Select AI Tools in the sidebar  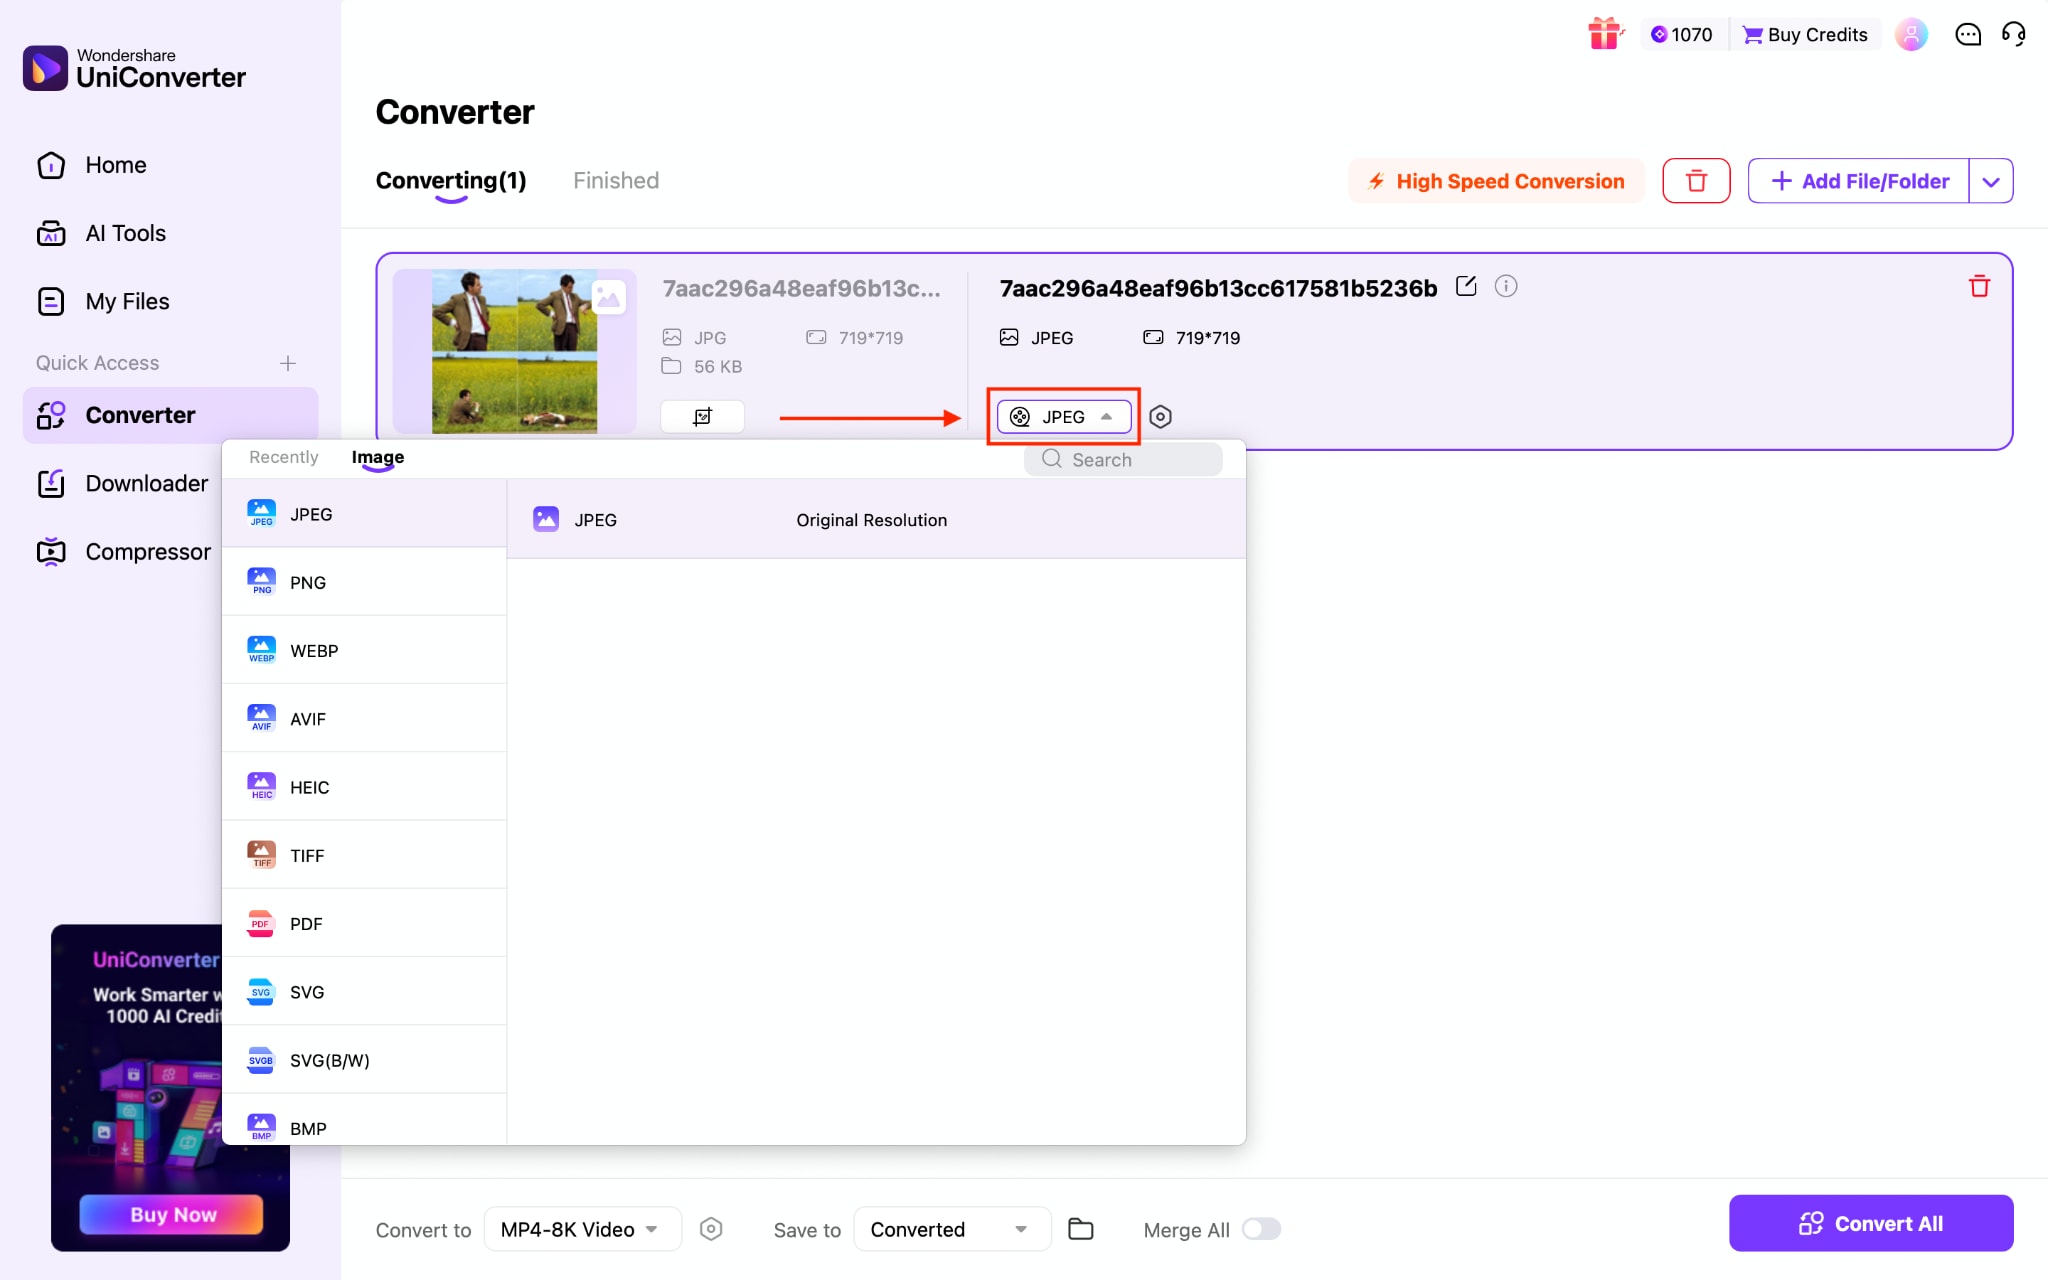click(124, 232)
